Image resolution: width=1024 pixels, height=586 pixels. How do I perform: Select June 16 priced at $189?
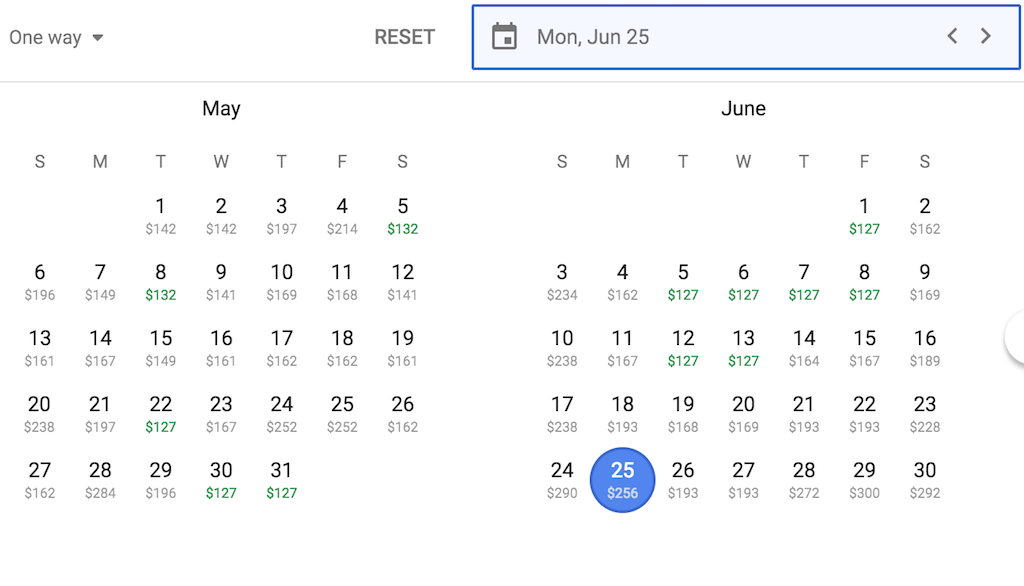[925, 348]
